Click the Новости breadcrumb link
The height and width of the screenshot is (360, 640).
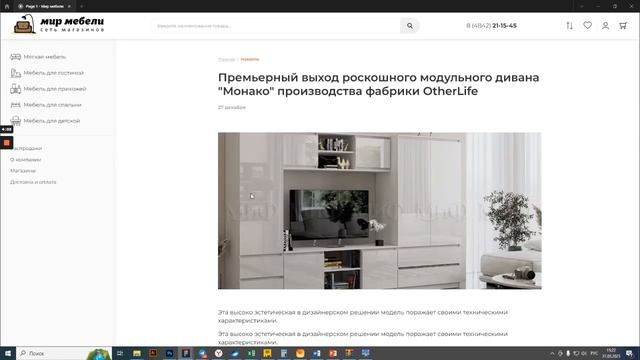249,60
